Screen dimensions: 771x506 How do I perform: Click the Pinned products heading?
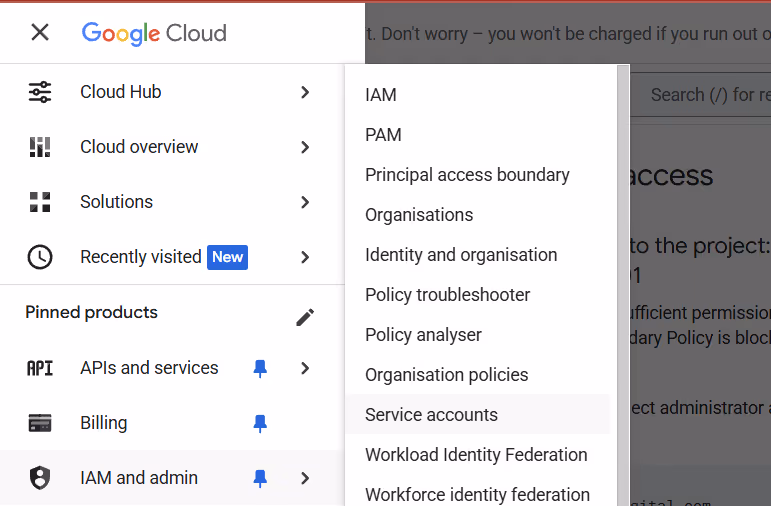click(91, 312)
